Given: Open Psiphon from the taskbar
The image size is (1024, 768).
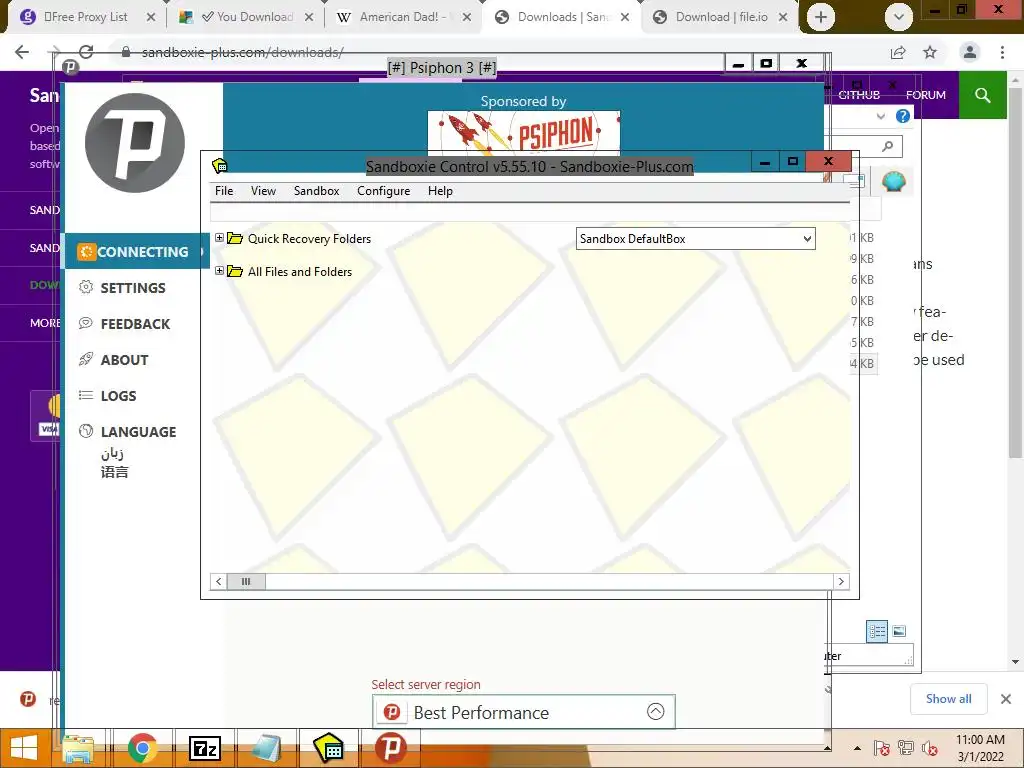Looking at the screenshot, I should pyautogui.click(x=391, y=748).
